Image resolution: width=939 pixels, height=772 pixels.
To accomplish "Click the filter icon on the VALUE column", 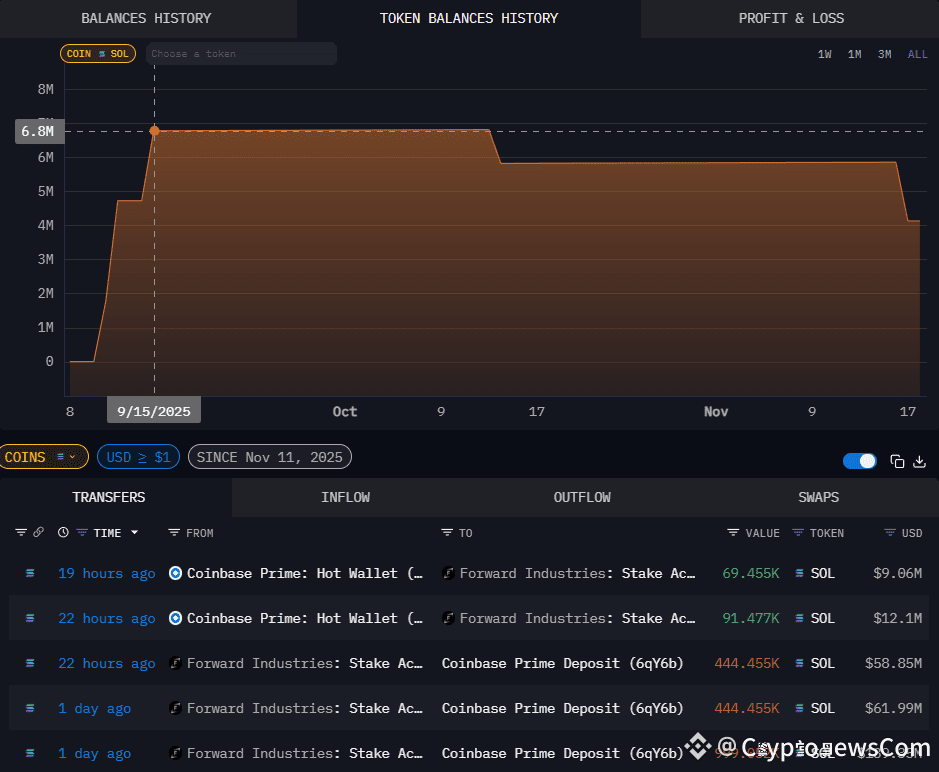I will coord(735,532).
